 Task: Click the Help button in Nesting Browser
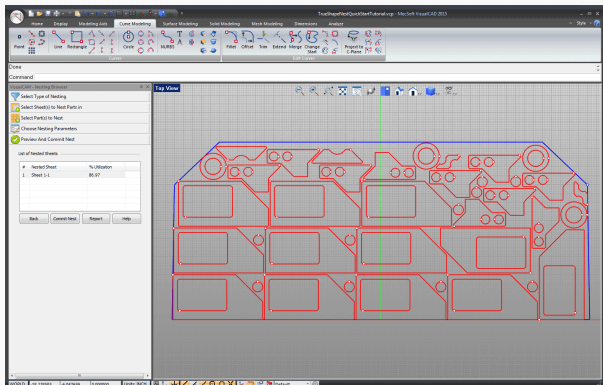click(127, 218)
